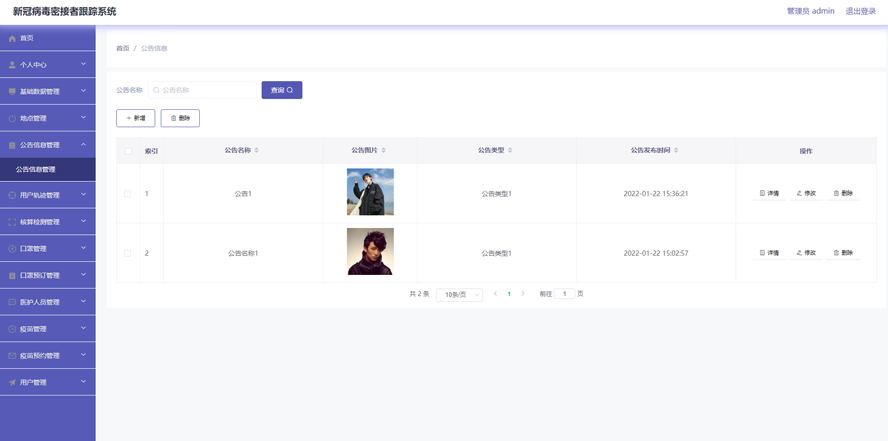Screen dimensions: 888x441
Task: Click the icon beside 用户轨迹管理
Action: tap(12, 195)
